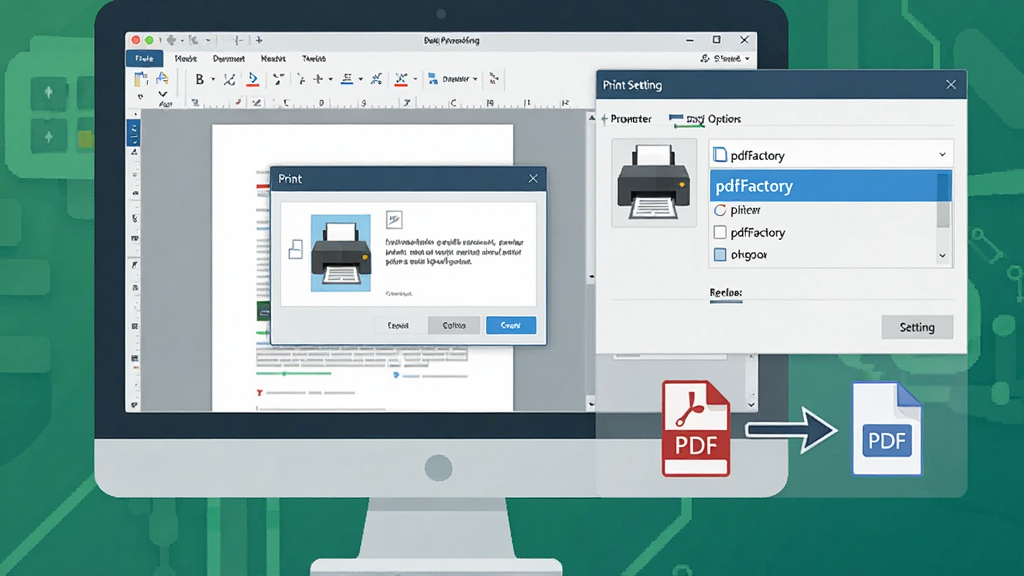Click the blue PDF file icon

[887, 428]
